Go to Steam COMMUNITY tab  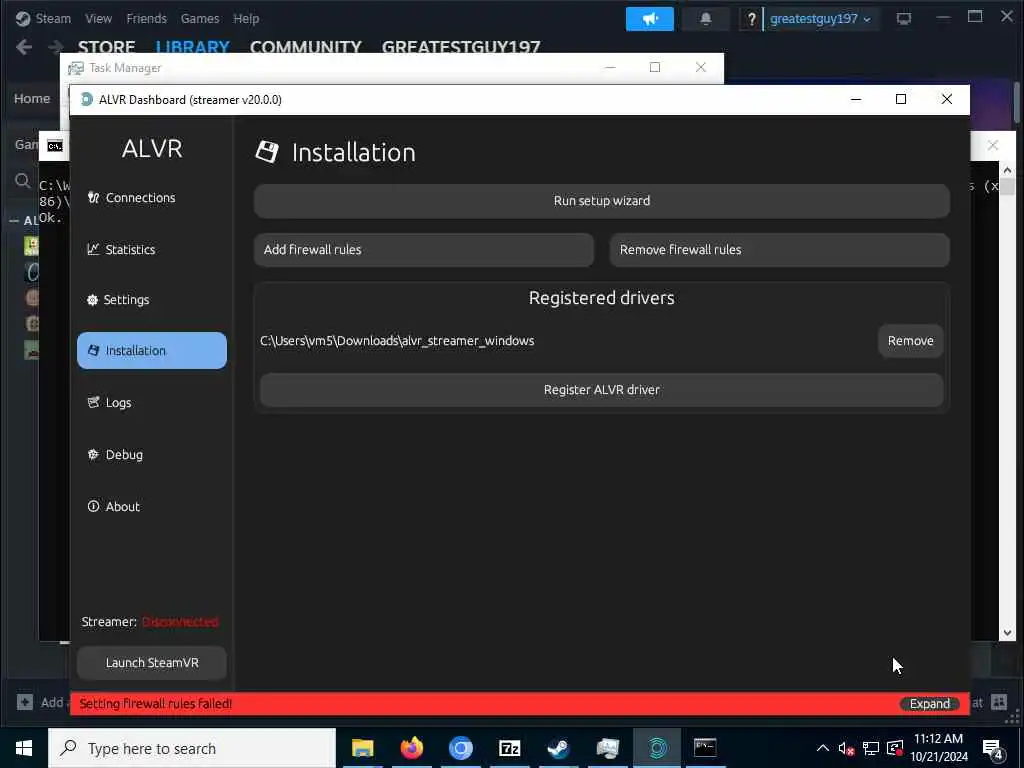click(306, 46)
